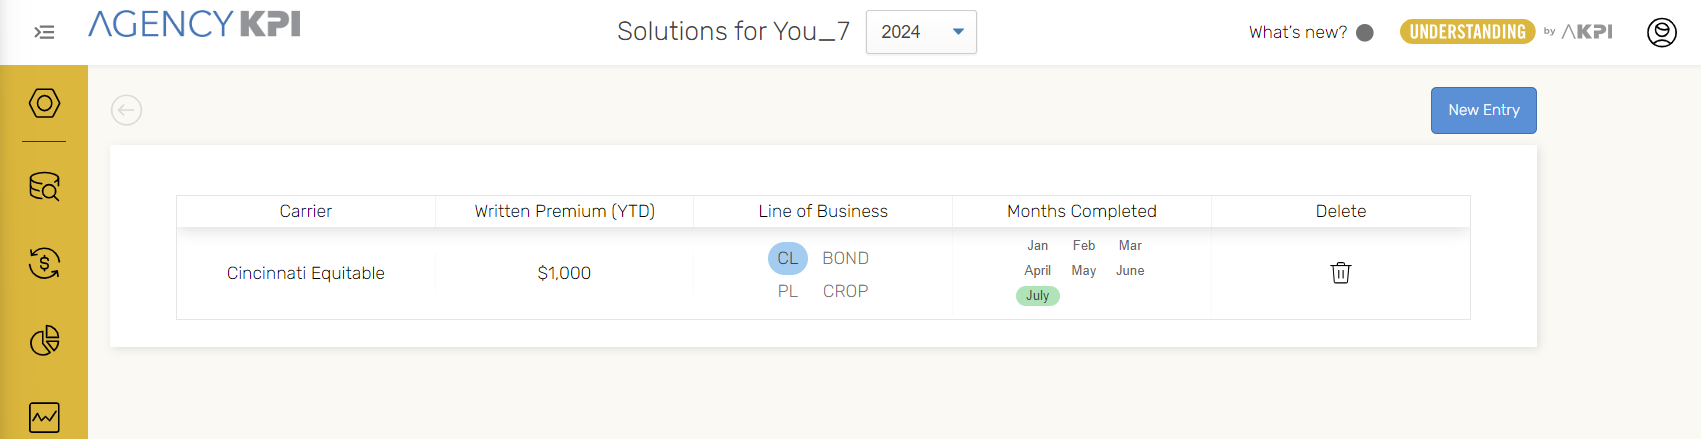Open the 2024 year dropdown
The width and height of the screenshot is (1701, 439).
click(920, 32)
